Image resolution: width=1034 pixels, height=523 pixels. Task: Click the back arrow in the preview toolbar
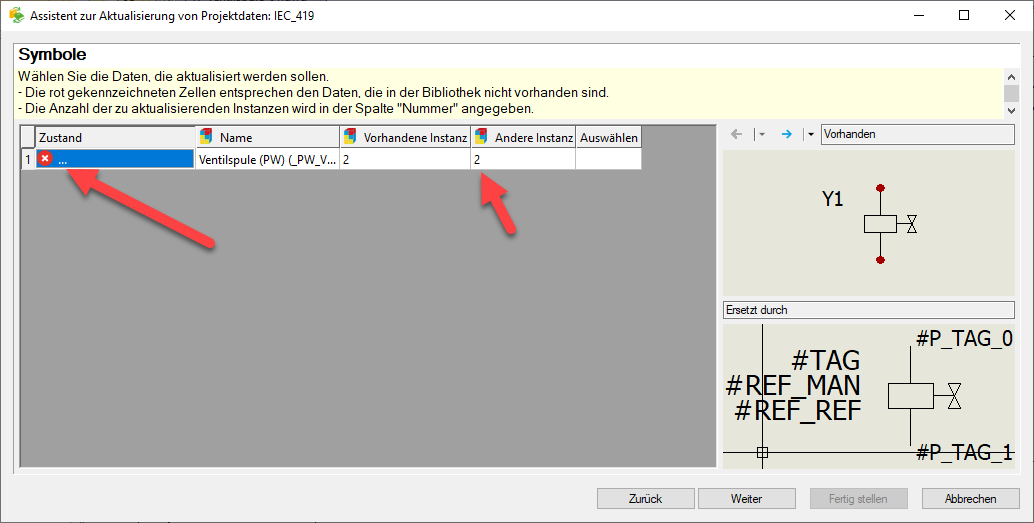click(x=737, y=134)
